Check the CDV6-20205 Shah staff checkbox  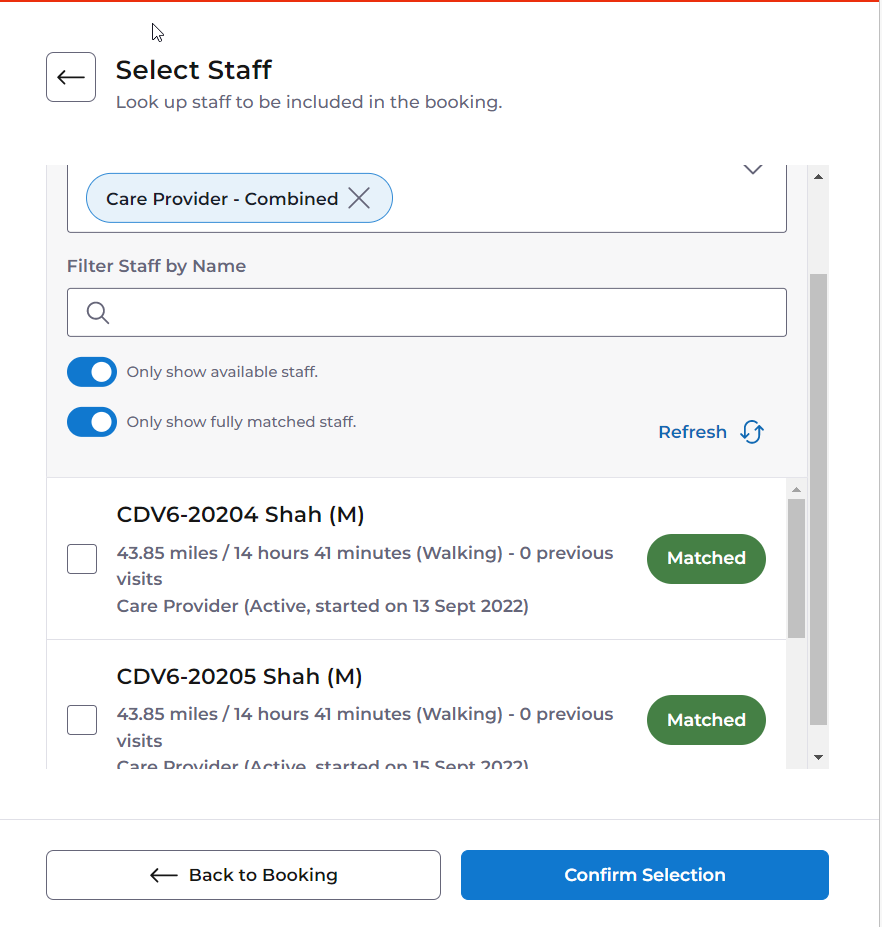(82, 719)
